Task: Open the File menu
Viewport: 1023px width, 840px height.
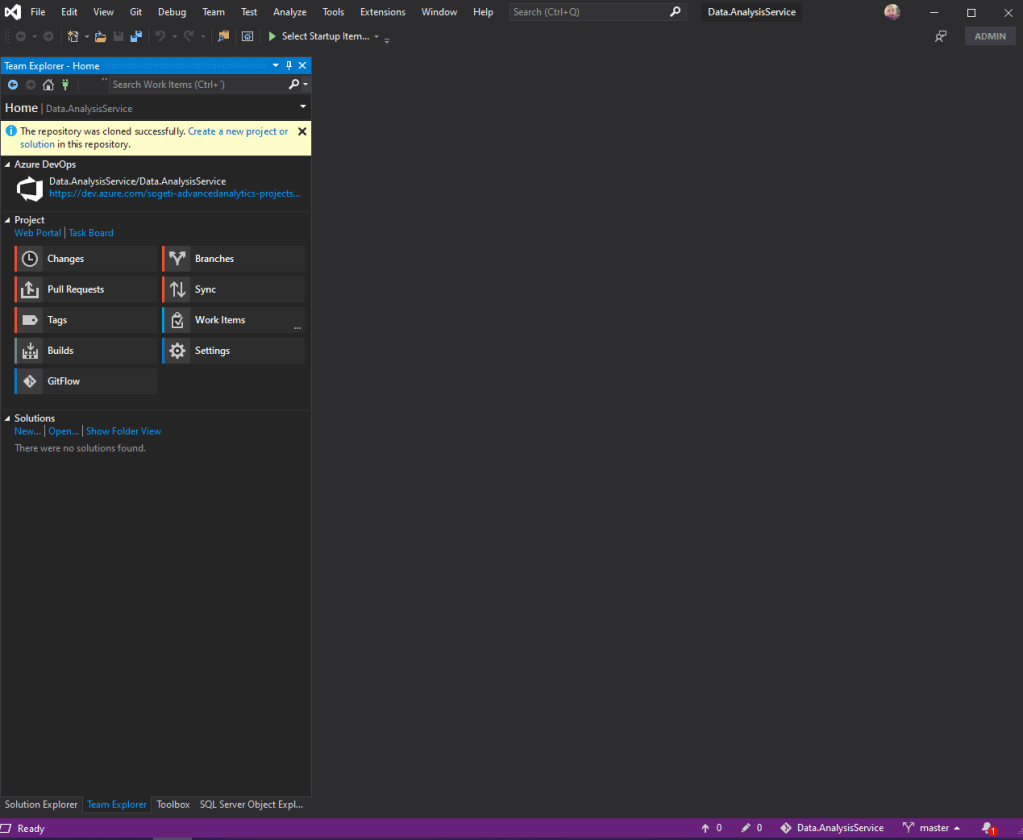Action: click(x=38, y=12)
